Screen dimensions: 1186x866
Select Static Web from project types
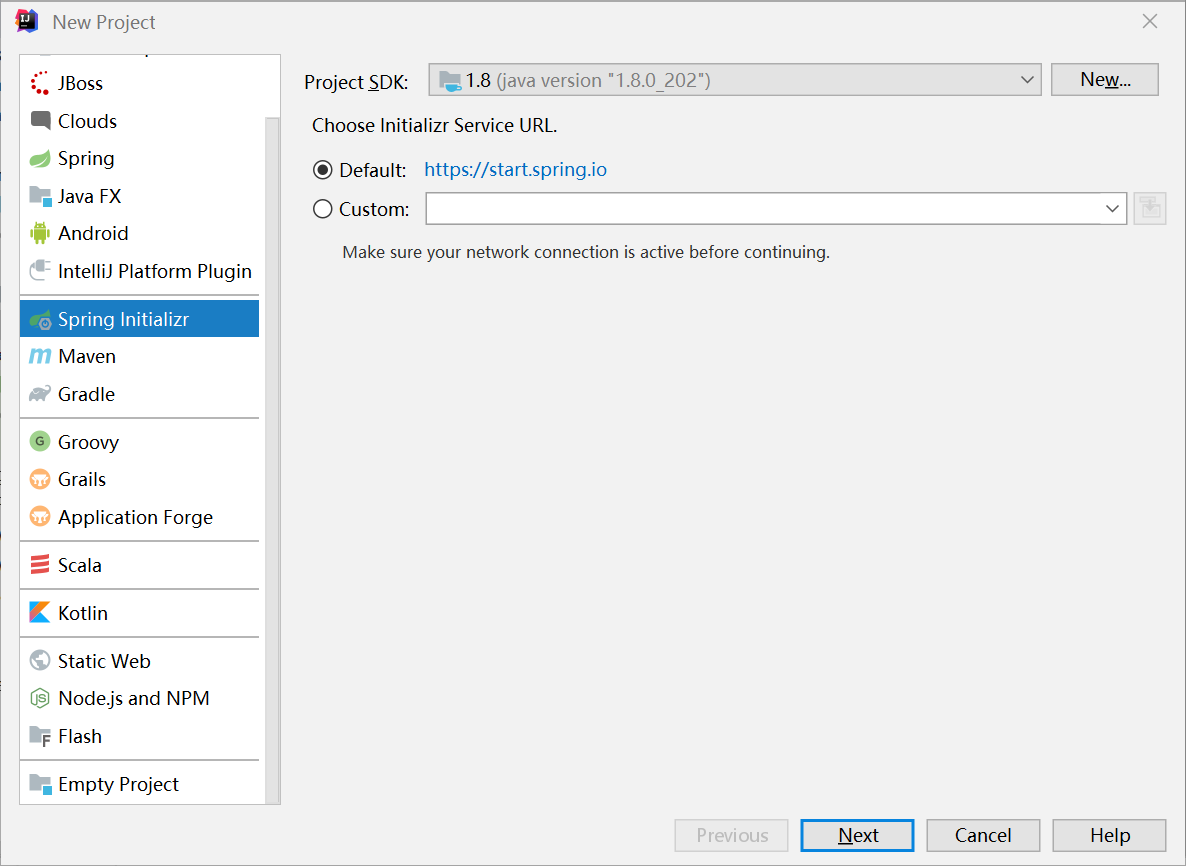tap(104, 661)
